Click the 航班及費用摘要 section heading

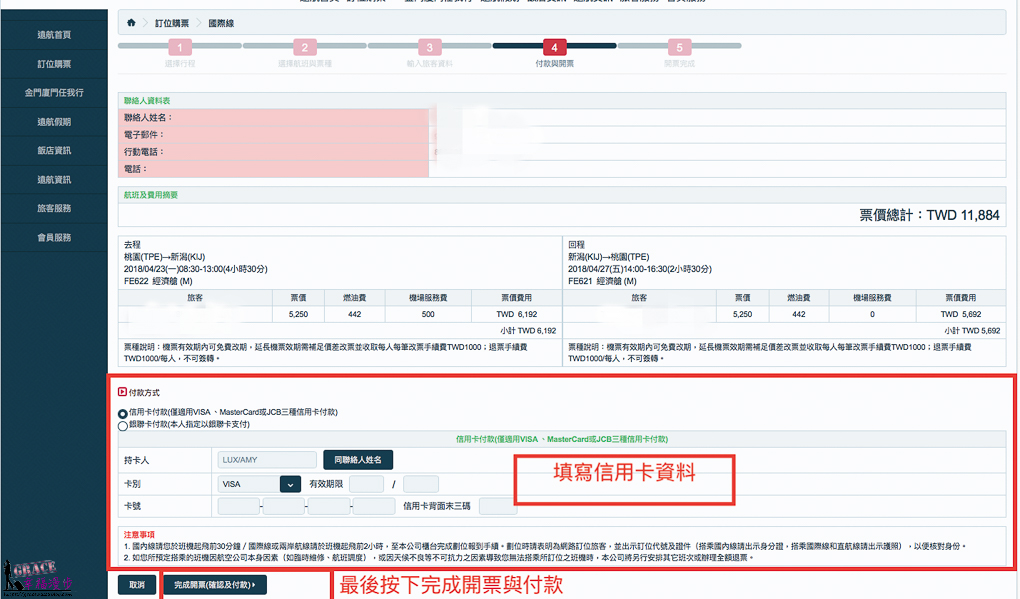click(x=151, y=194)
